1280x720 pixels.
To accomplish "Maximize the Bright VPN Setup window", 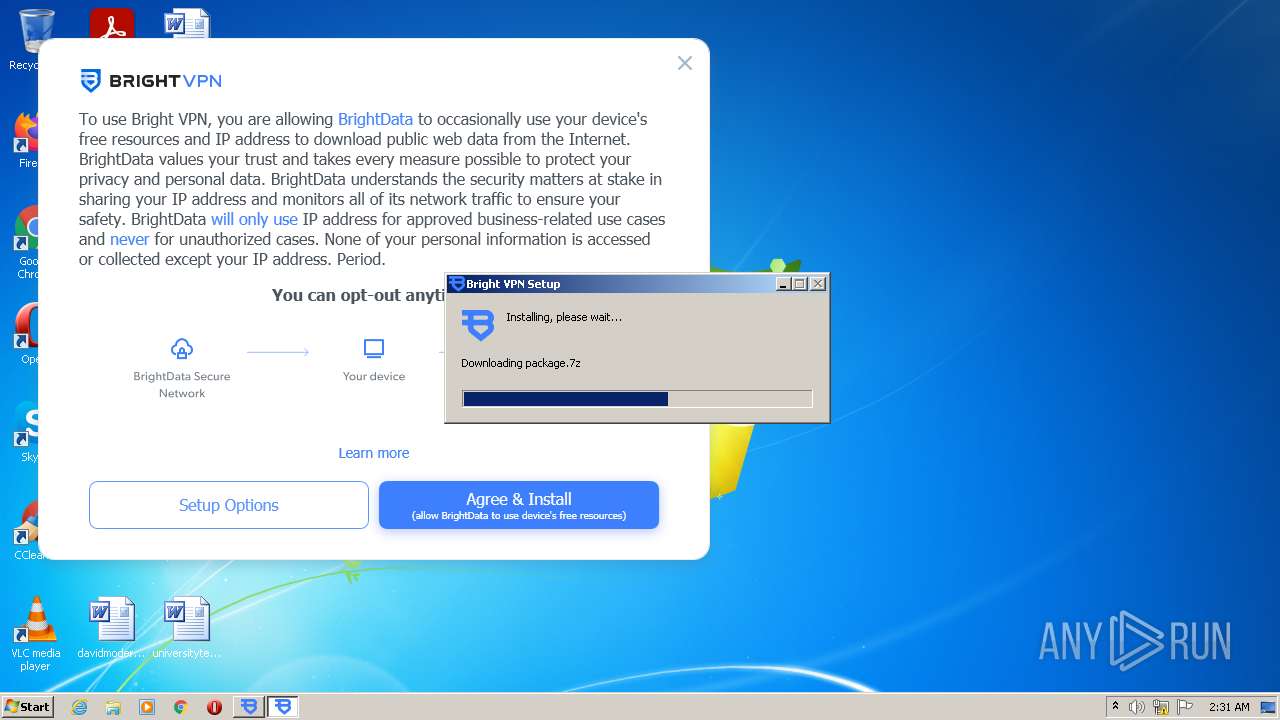I will pyautogui.click(x=800, y=284).
